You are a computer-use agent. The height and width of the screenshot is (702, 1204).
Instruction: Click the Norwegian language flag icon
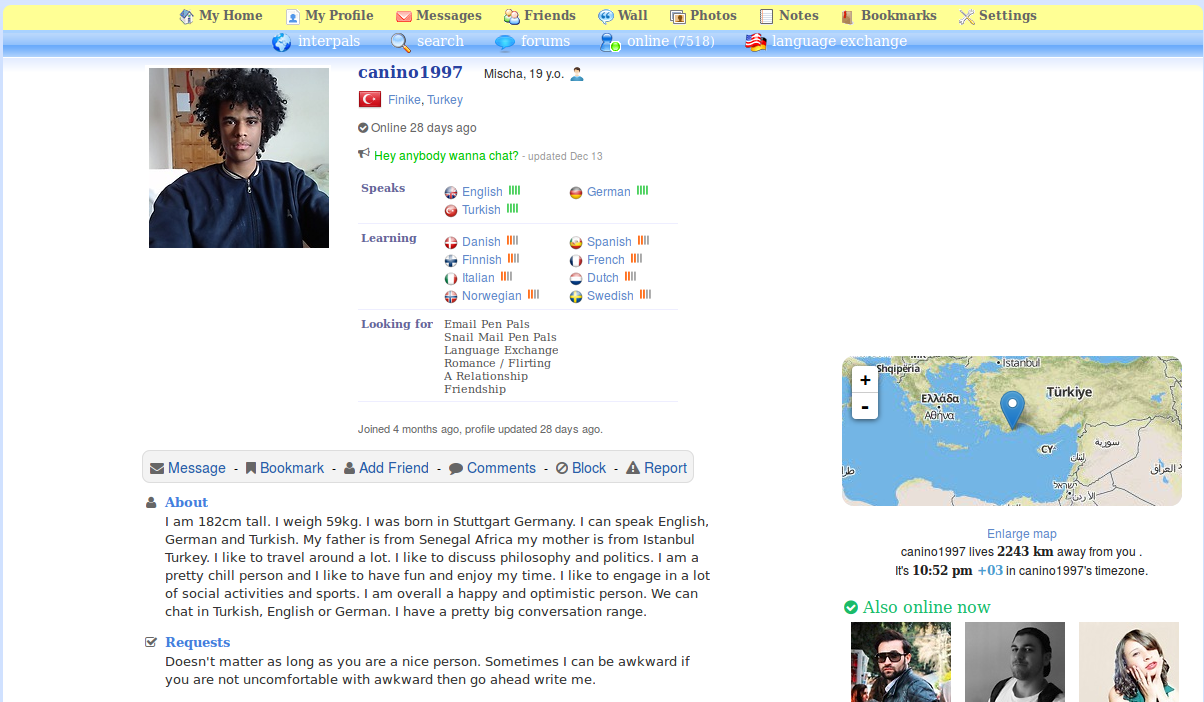tap(451, 296)
